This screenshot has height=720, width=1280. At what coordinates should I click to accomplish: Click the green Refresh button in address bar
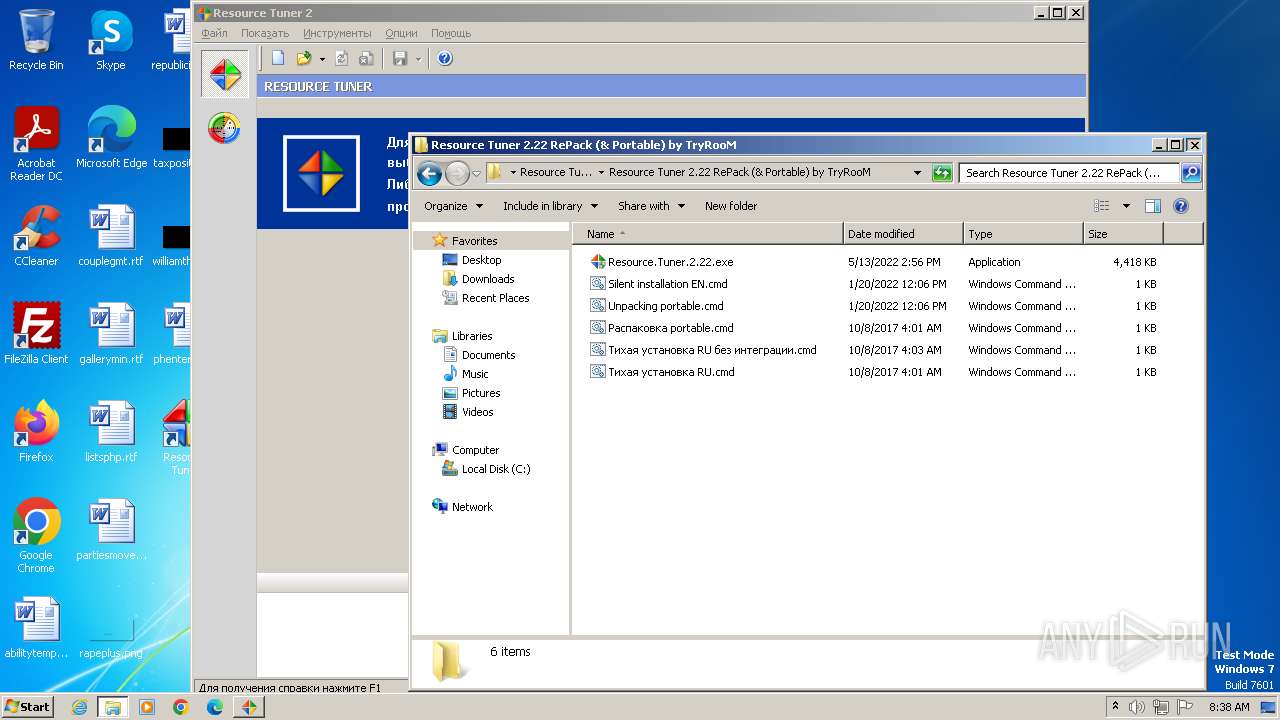(941, 173)
